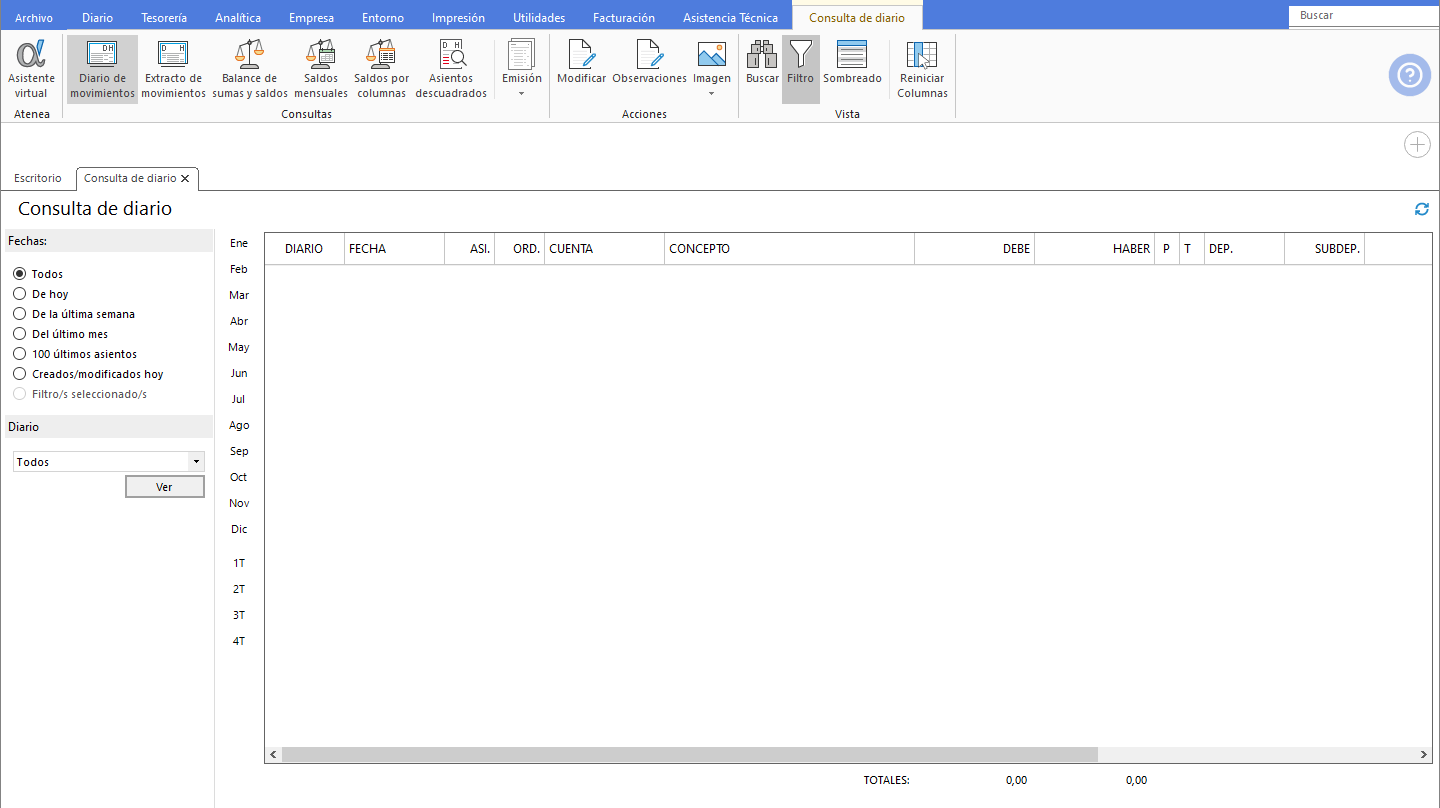The height and width of the screenshot is (808, 1440).
Task: Select the Todos dates radio button
Action: [x=20, y=274]
